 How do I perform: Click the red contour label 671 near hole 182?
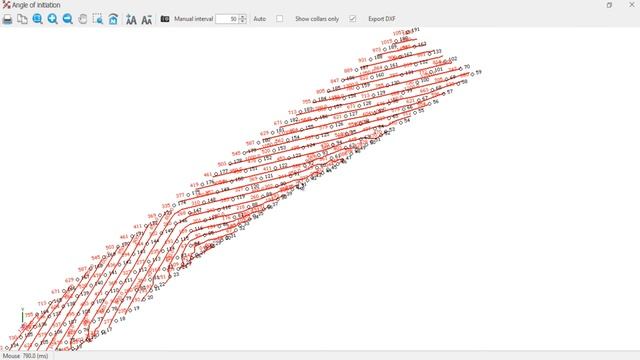278,123
